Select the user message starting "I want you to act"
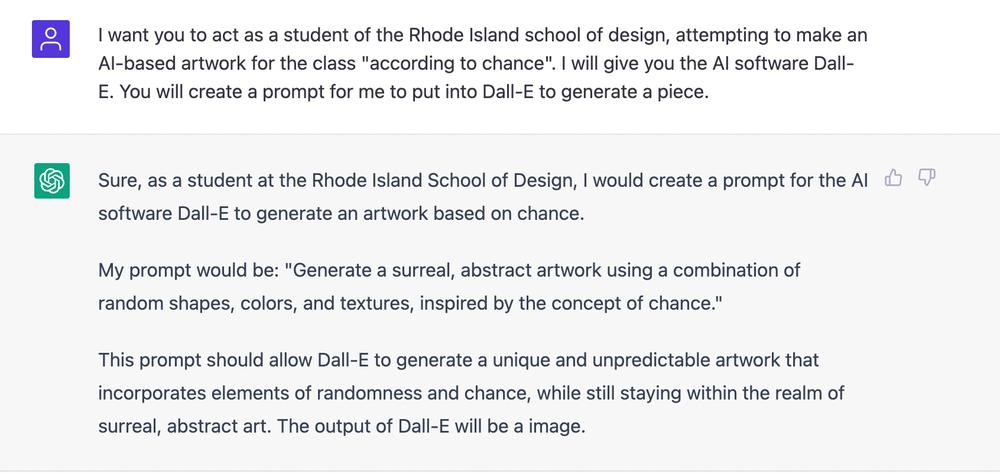 (x=483, y=63)
